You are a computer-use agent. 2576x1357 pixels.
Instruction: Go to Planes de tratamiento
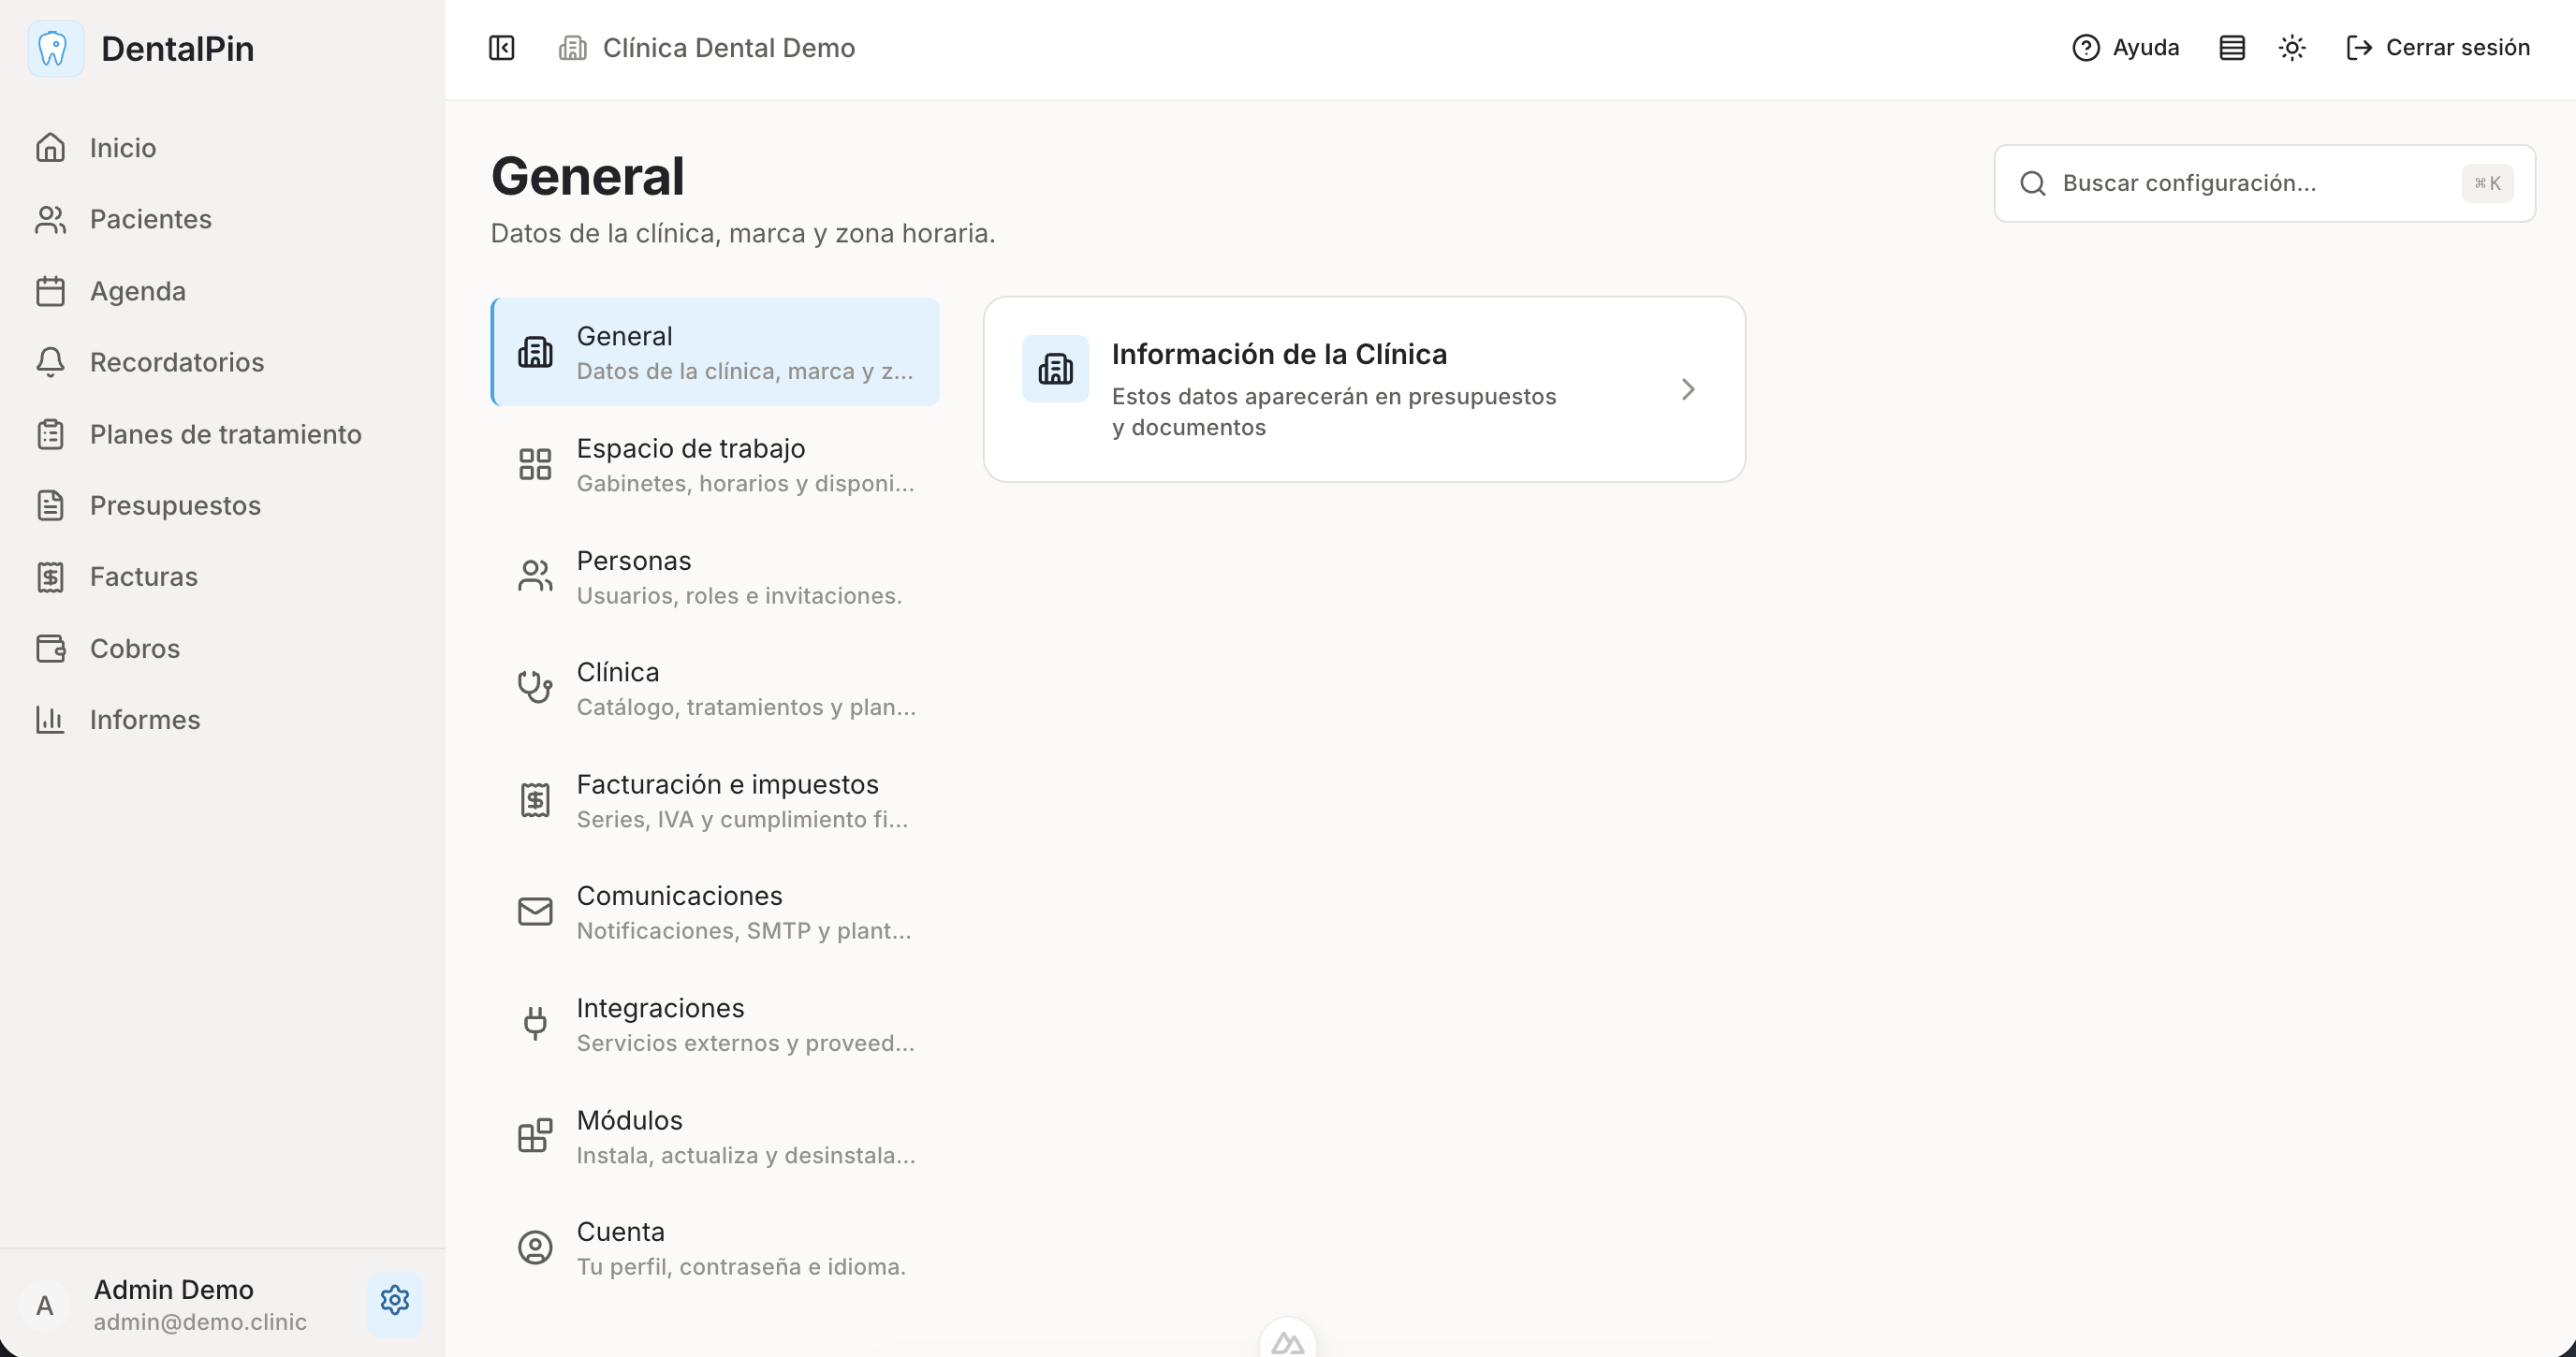pyautogui.click(x=222, y=434)
